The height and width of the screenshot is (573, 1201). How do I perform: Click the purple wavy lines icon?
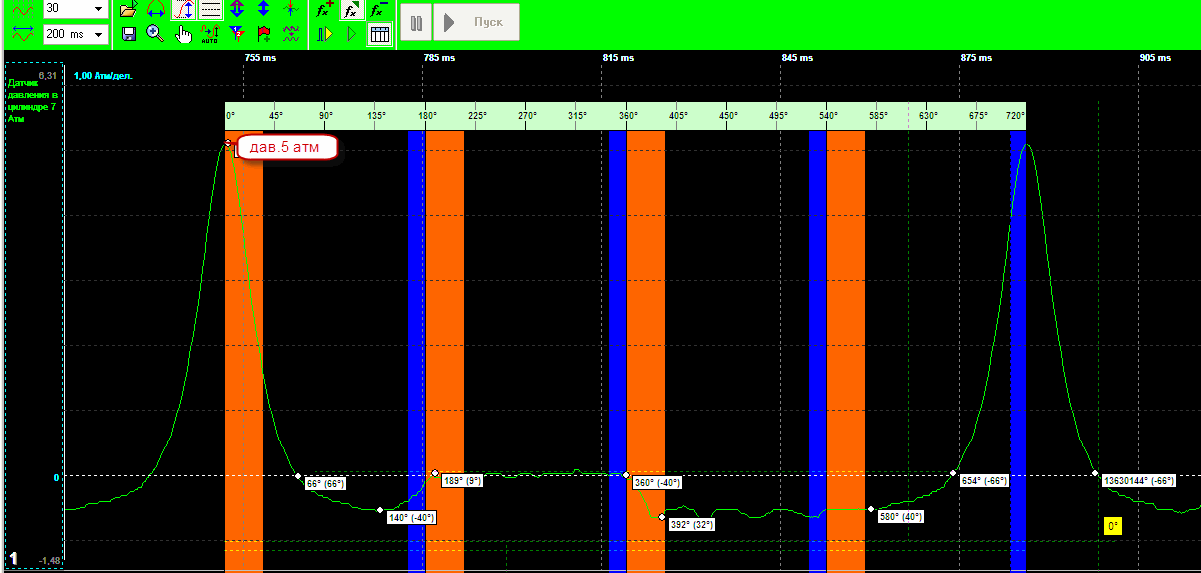(x=291, y=34)
